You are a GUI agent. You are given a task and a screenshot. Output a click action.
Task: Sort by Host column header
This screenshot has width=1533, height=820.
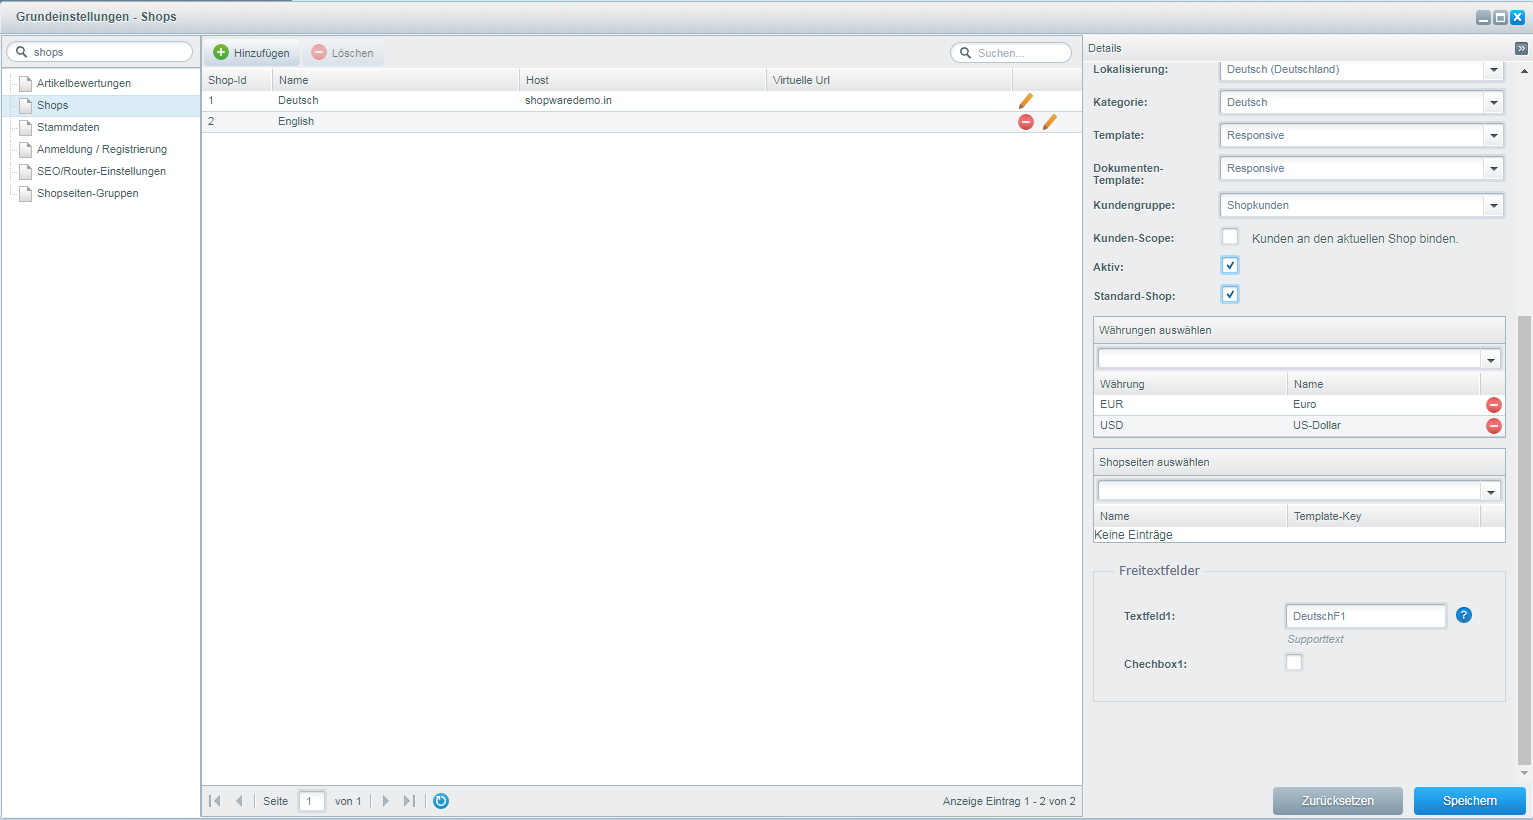[643, 80]
